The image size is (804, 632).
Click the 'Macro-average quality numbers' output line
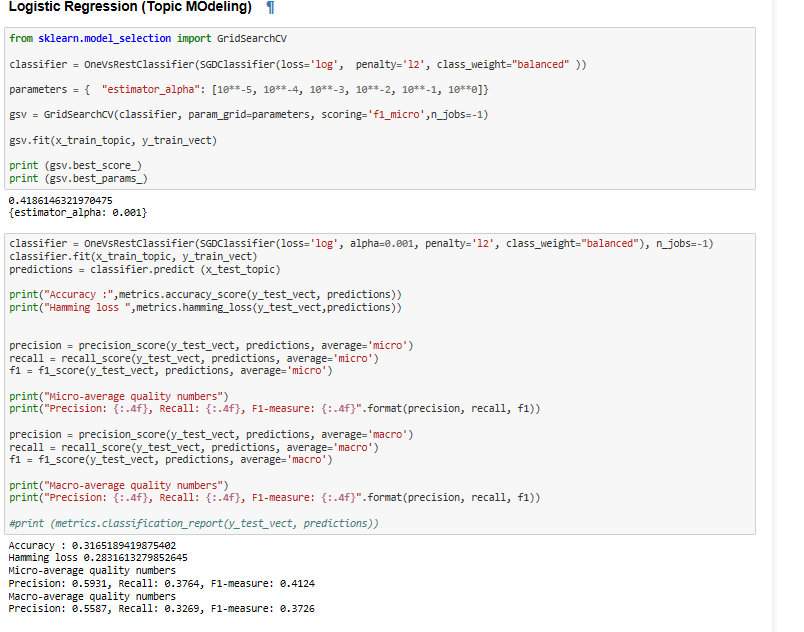[x=92, y=596]
